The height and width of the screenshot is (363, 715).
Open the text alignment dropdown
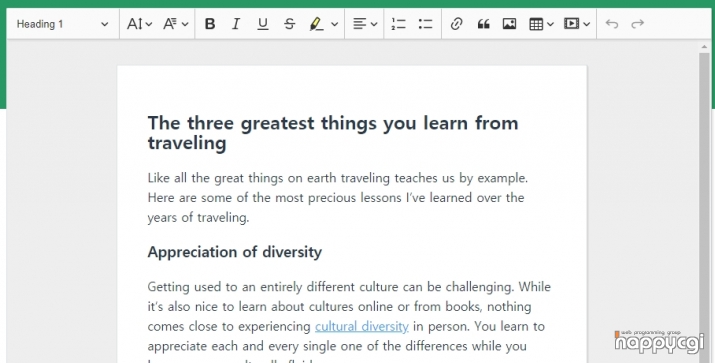coord(365,24)
